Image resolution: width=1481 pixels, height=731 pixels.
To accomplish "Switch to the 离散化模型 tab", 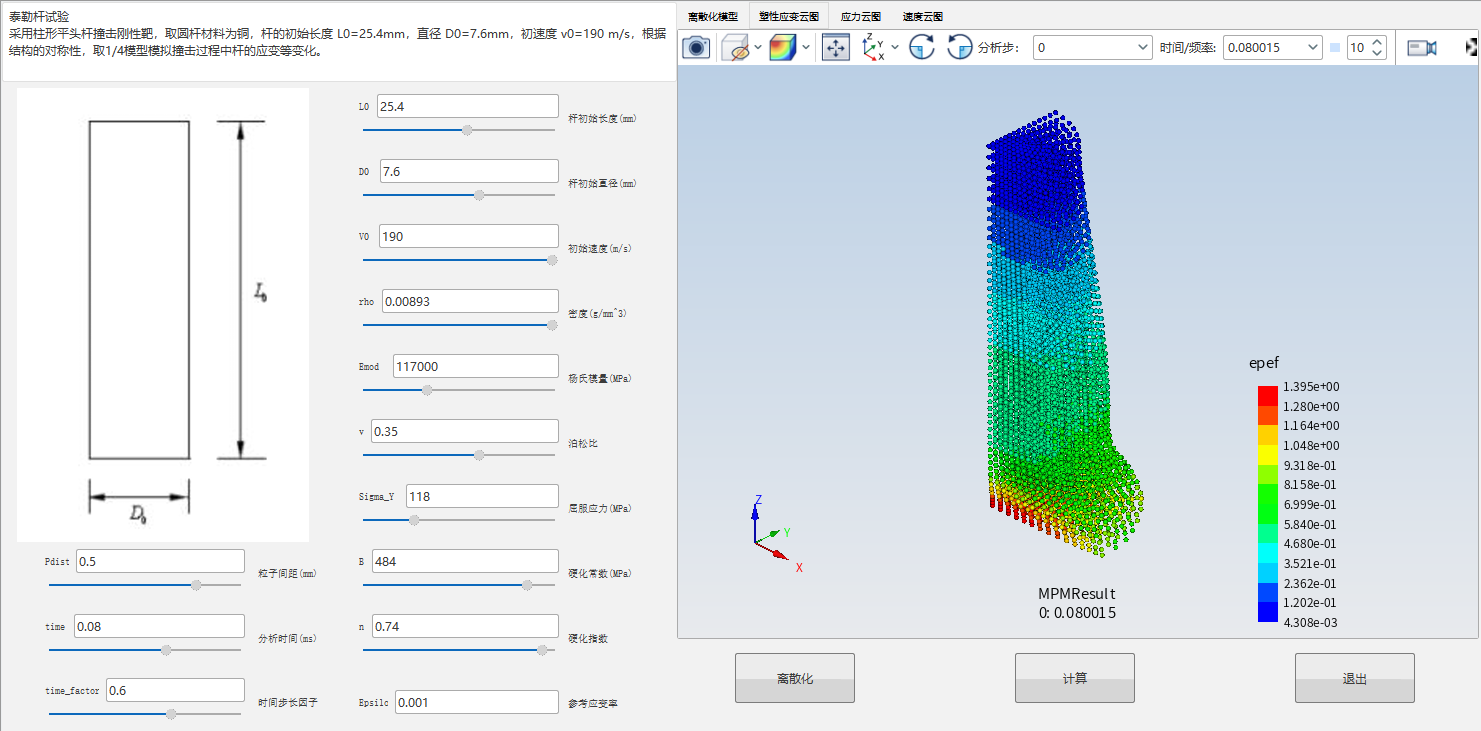I will coord(712,17).
